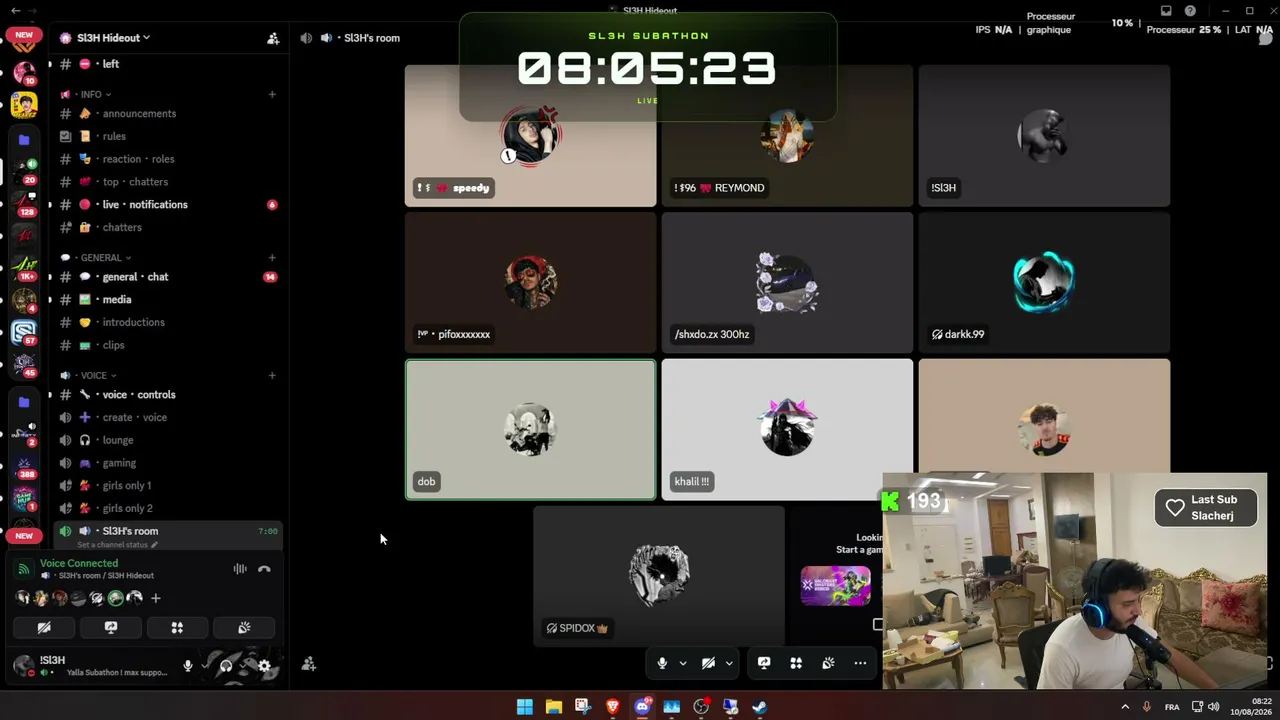Open the media channel

click(x=168, y=299)
